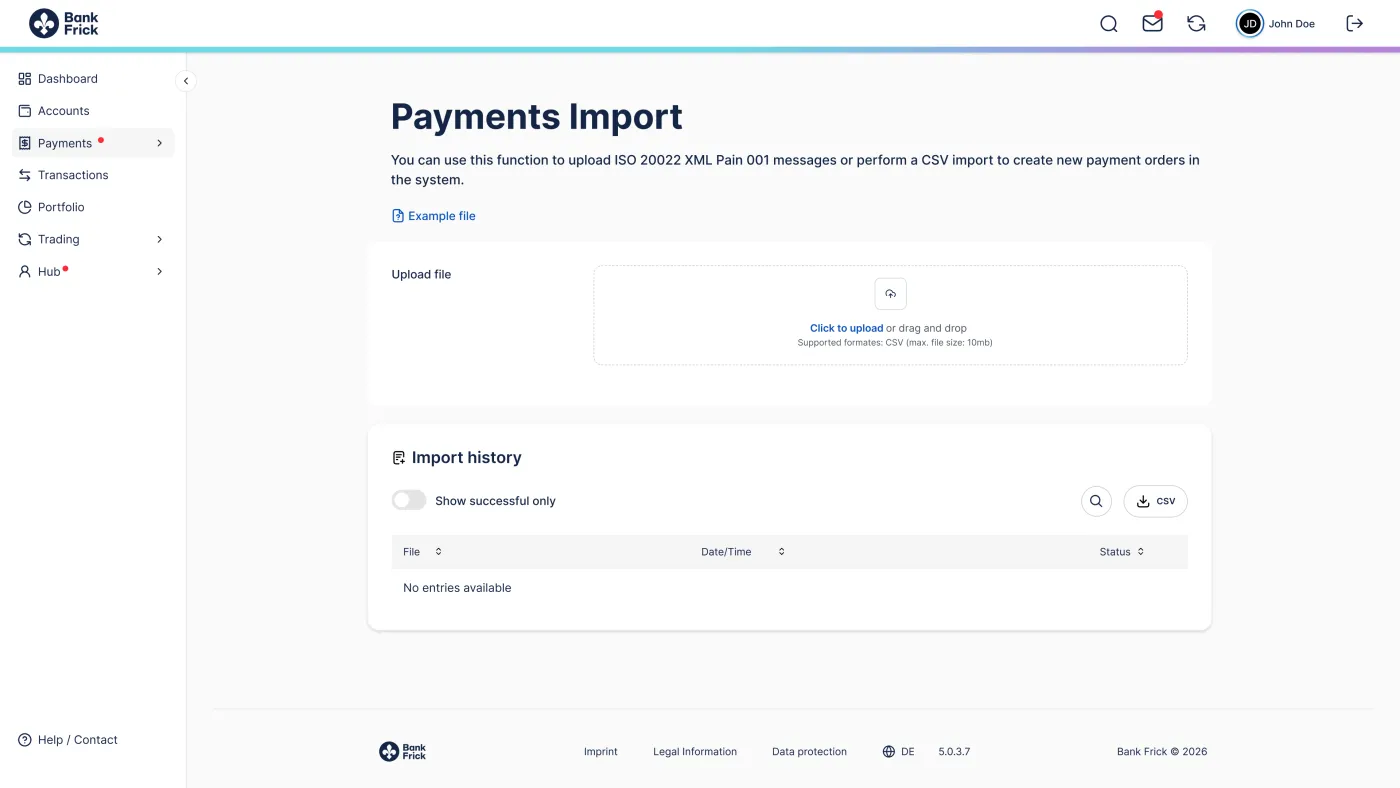The image size is (1400, 788).
Task: Switch language via DE globe selector
Action: 898,751
